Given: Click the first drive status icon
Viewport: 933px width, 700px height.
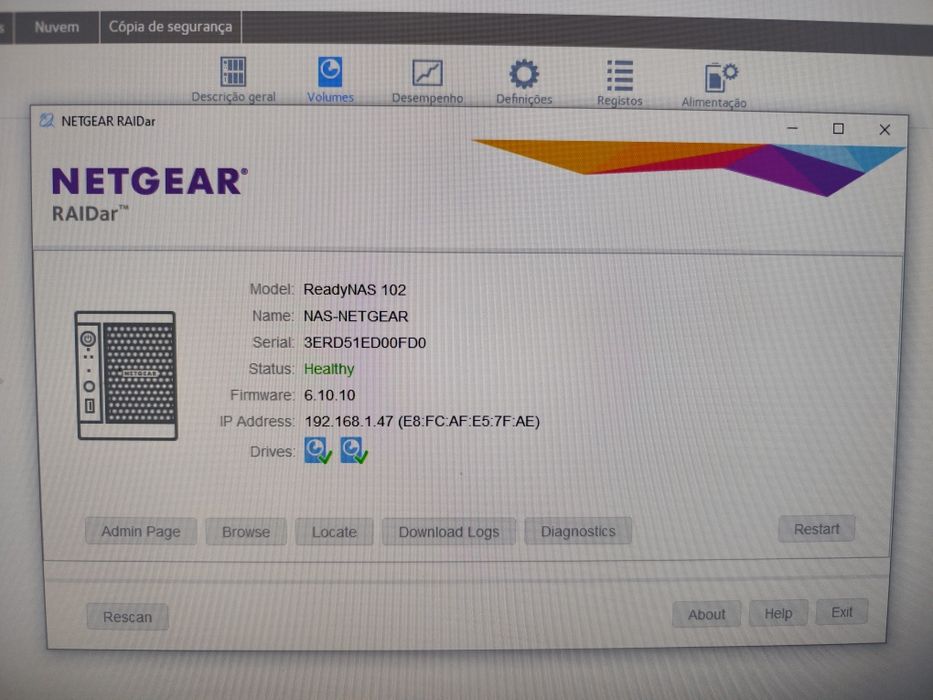Looking at the screenshot, I should pyautogui.click(x=318, y=451).
